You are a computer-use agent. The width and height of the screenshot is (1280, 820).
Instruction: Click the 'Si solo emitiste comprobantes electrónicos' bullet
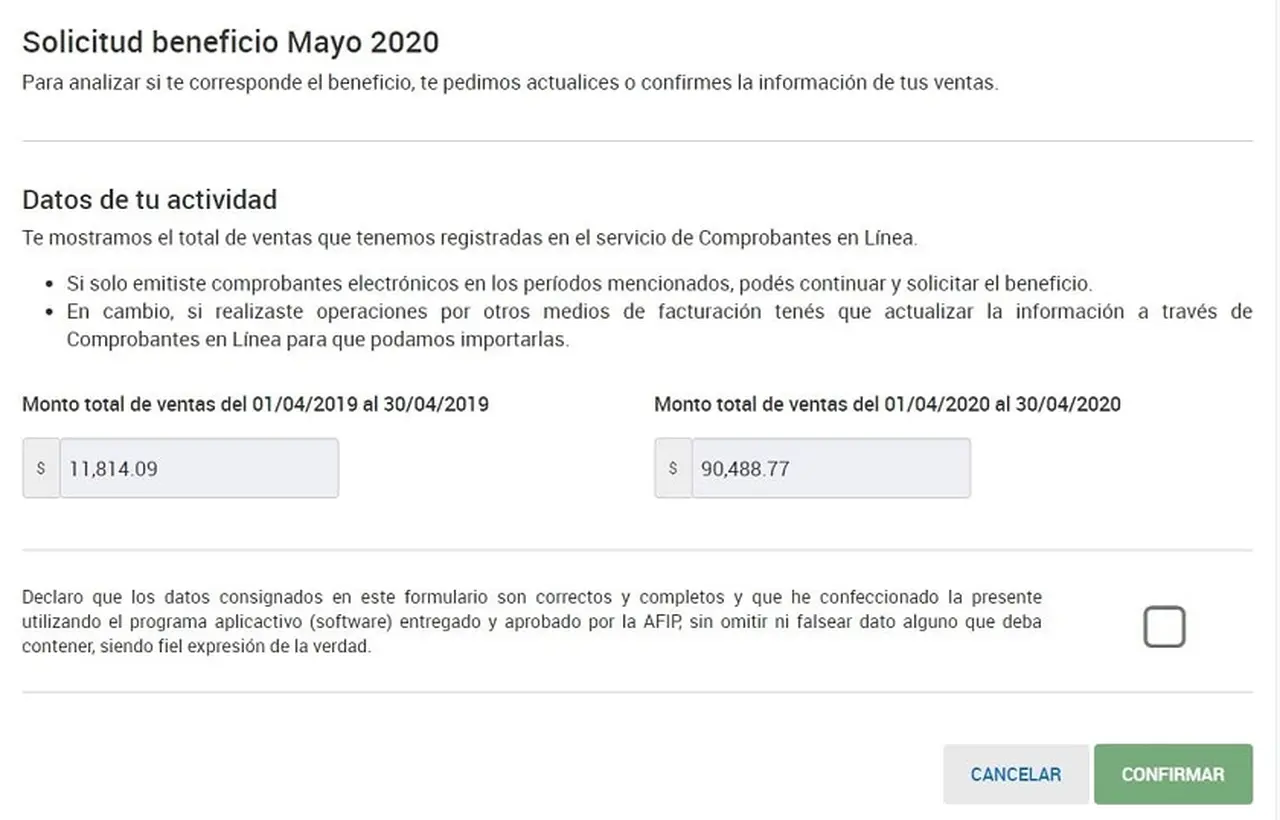point(579,284)
